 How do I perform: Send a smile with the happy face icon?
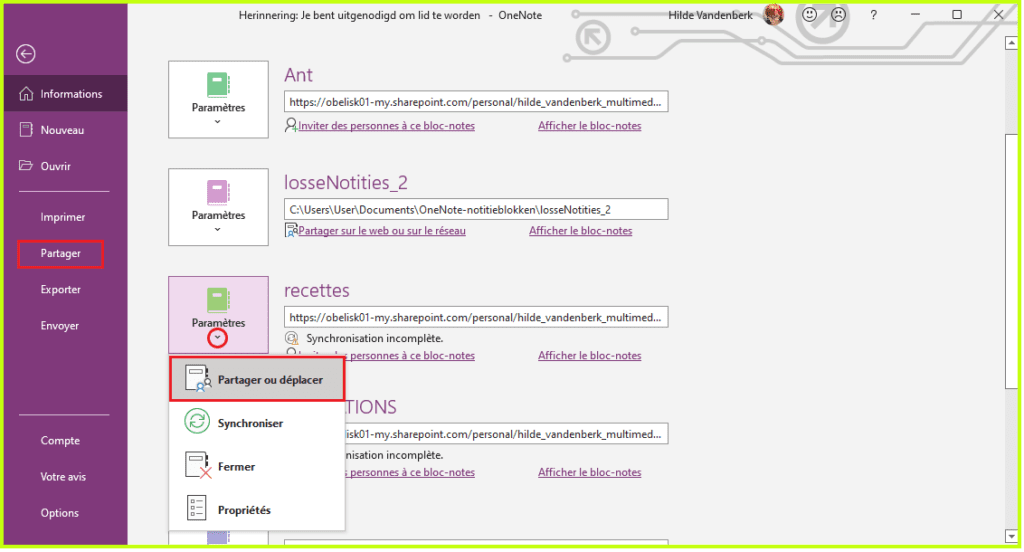pyautogui.click(x=810, y=14)
